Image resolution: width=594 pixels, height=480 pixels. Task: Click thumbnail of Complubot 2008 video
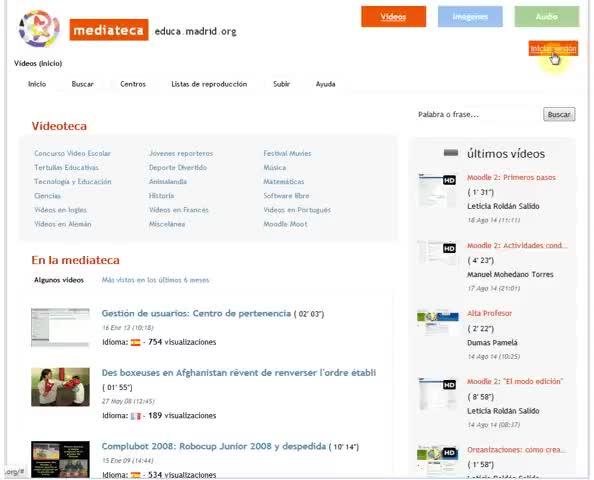click(x=61, y=460)
